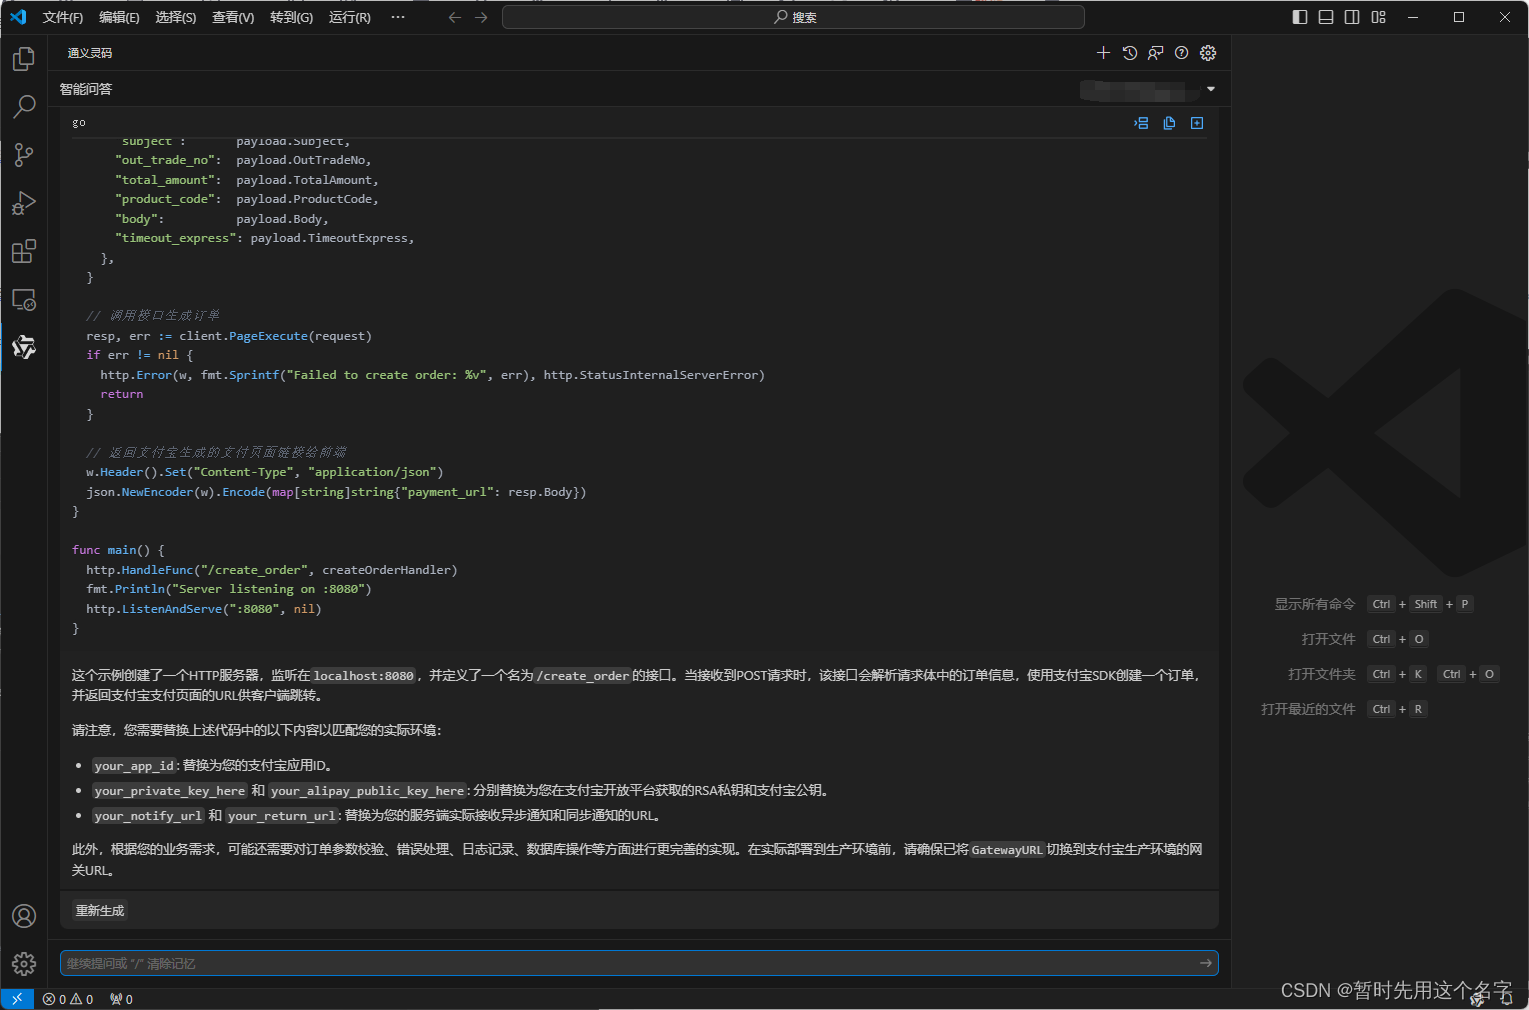Image resolution: width=1529 pixels, height=1010 pixels.
Task: Open the Accounts menu icon
Action: (x=24, y=916)
